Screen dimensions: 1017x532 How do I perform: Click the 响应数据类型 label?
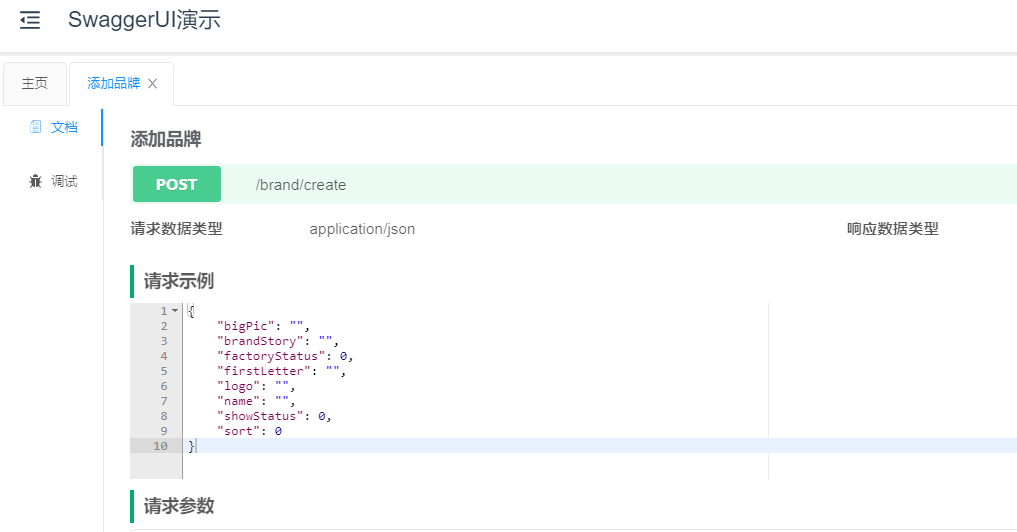click(x=892, y=228)
